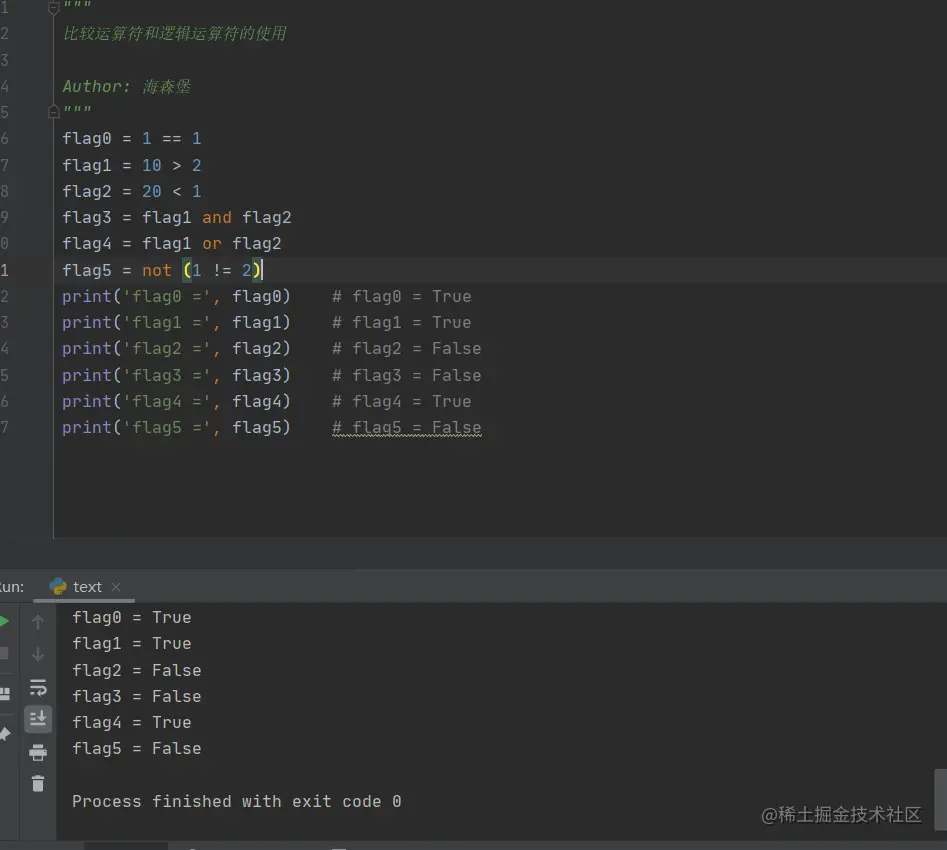Click the print('flag4 =', flag4) statement
Viewport: 947px width, 850px height.
click(176, 401)
